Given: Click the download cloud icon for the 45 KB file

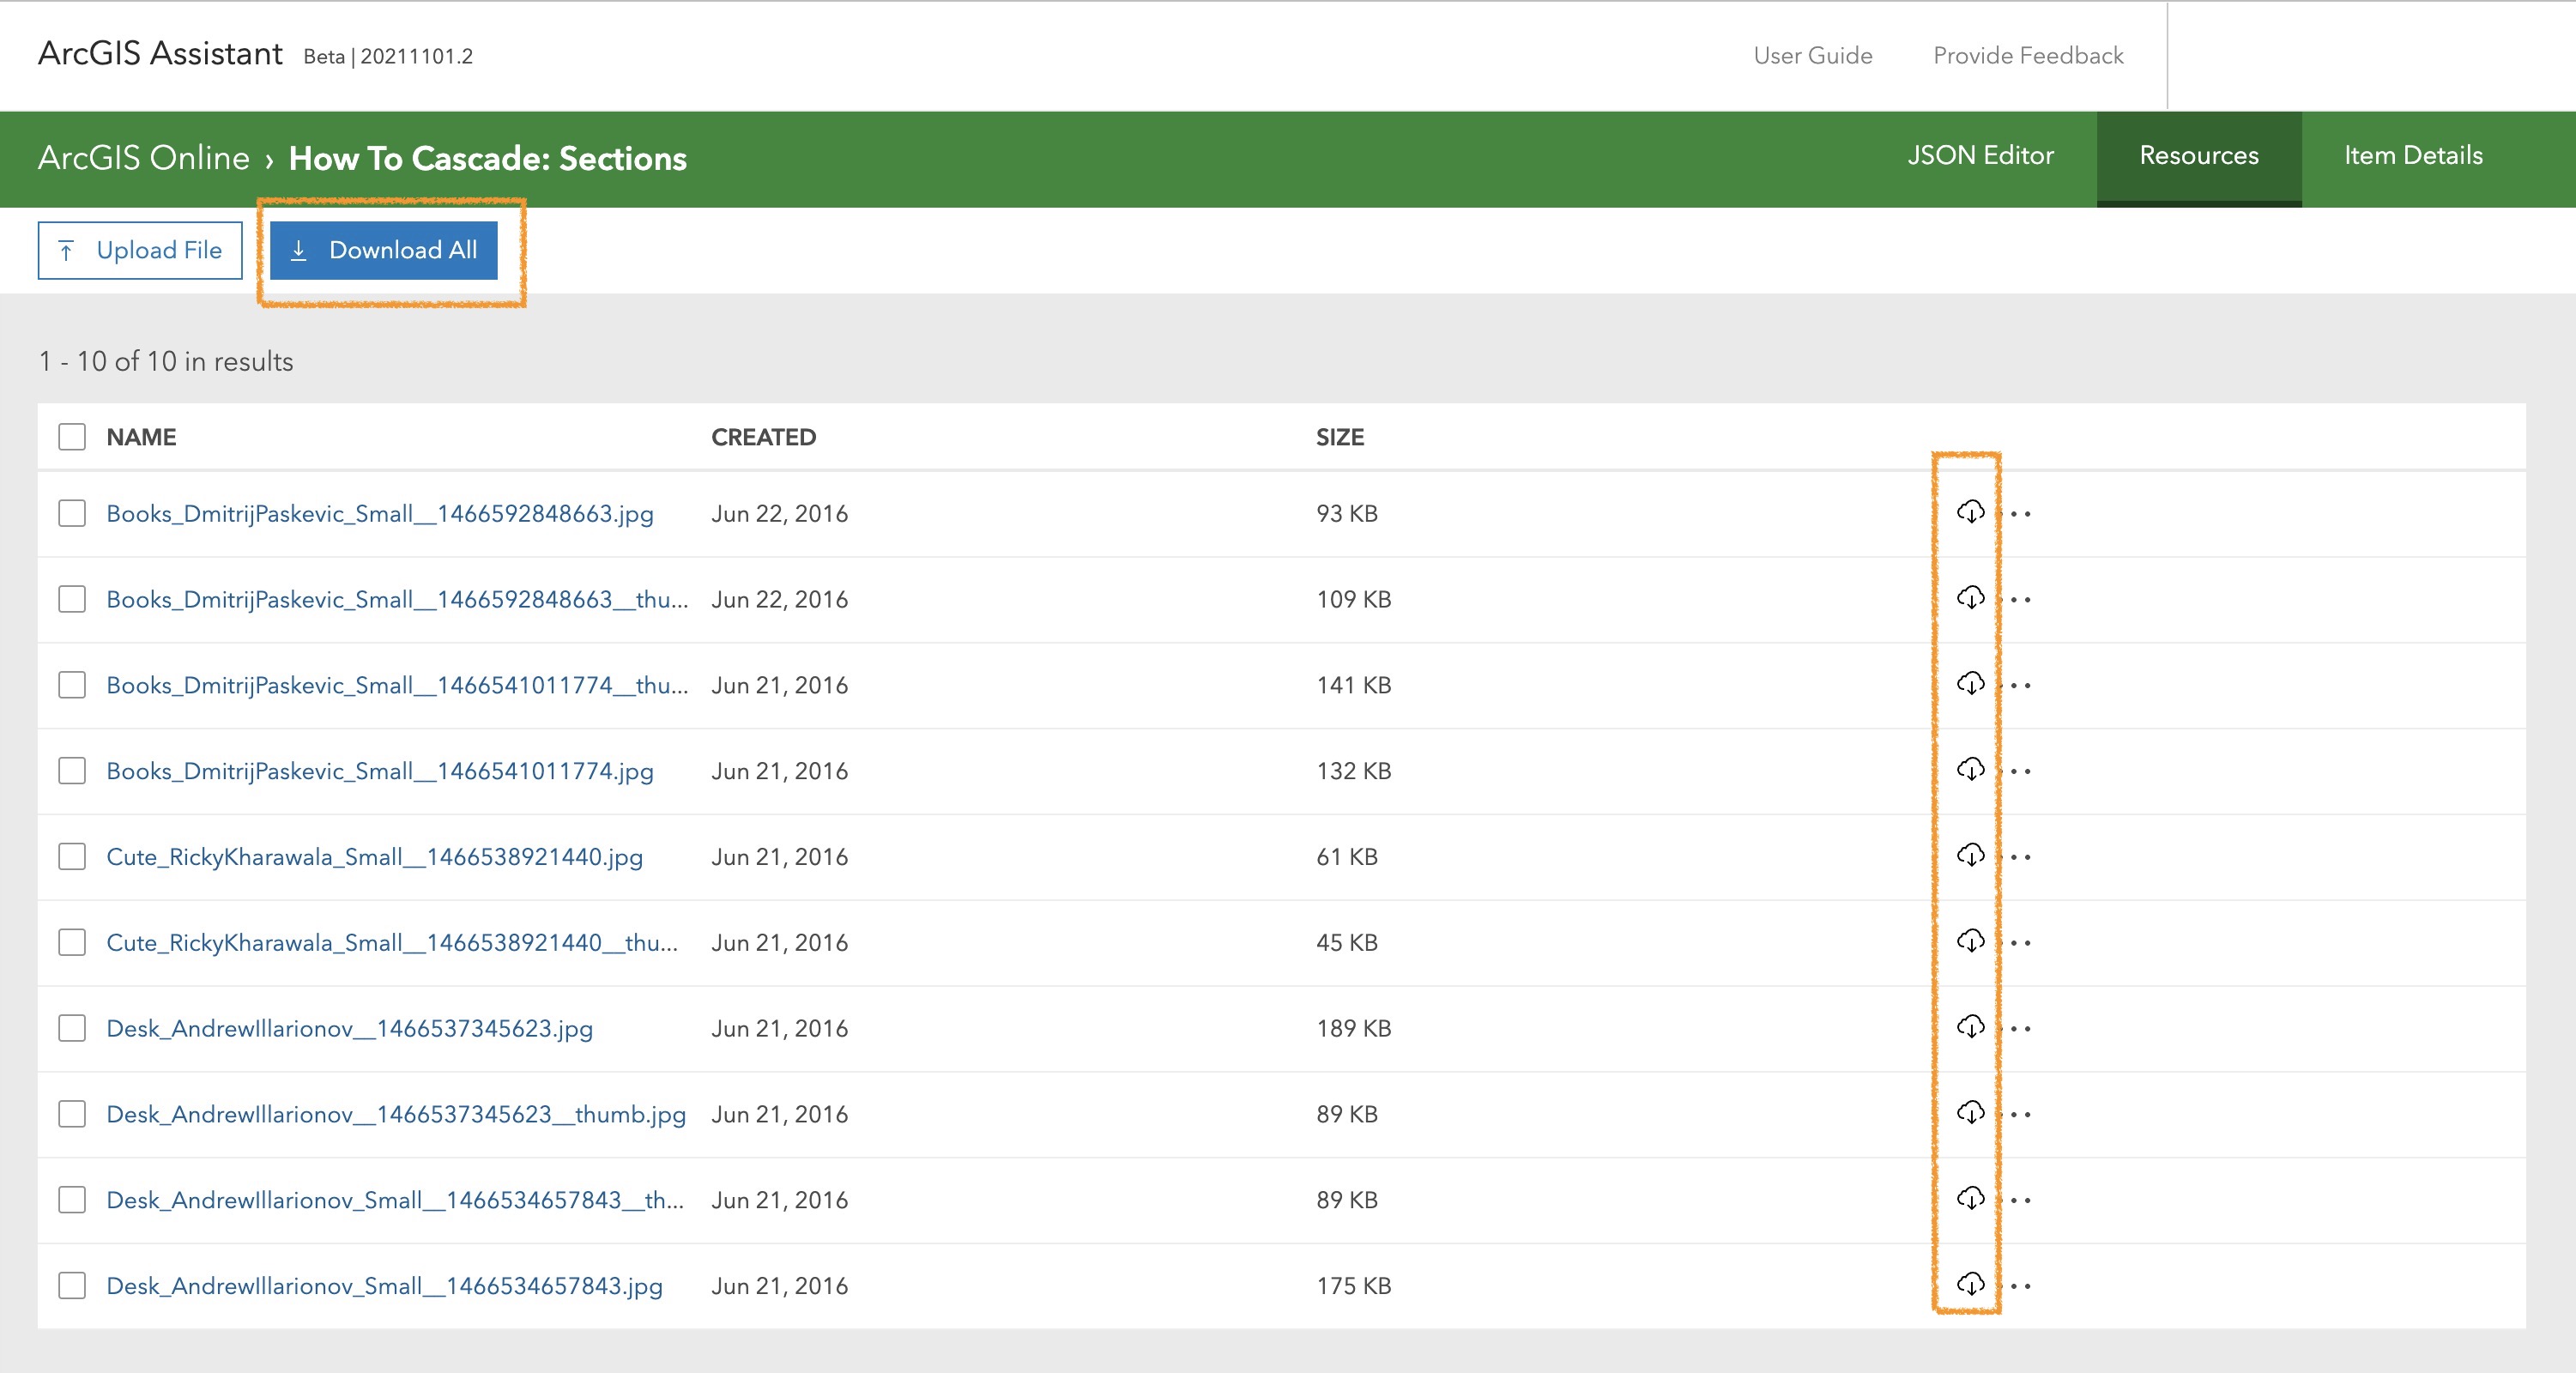Looking at the screenshot, I should 1970,941.
